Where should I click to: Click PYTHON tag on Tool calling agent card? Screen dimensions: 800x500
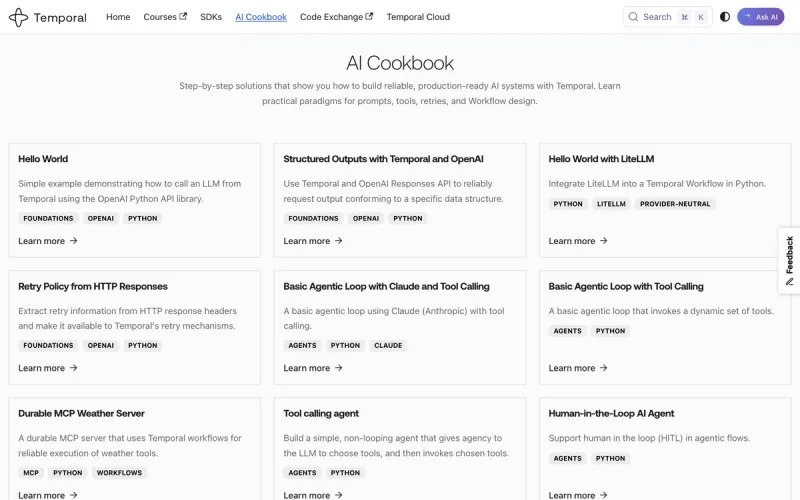click(x=345, y=472)
